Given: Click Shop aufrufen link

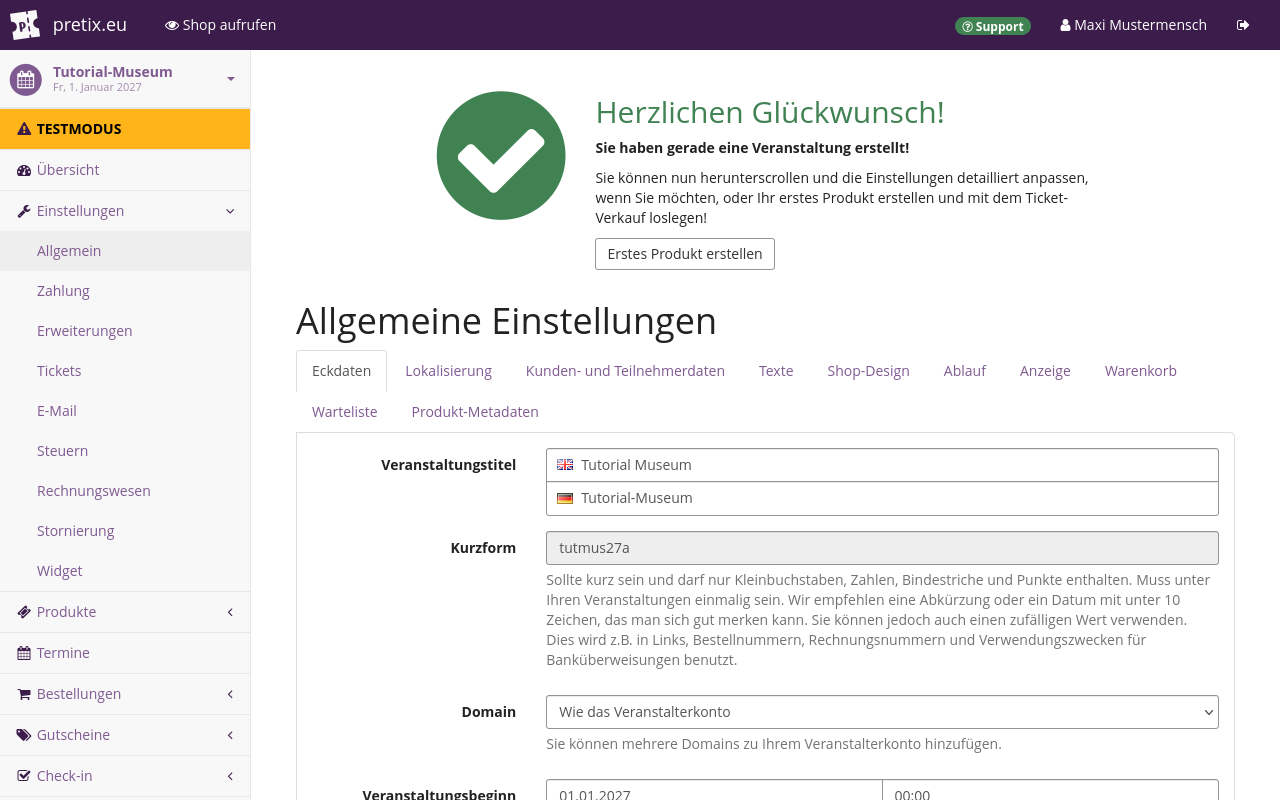Looking at the screenshot, I should point(220,25).
